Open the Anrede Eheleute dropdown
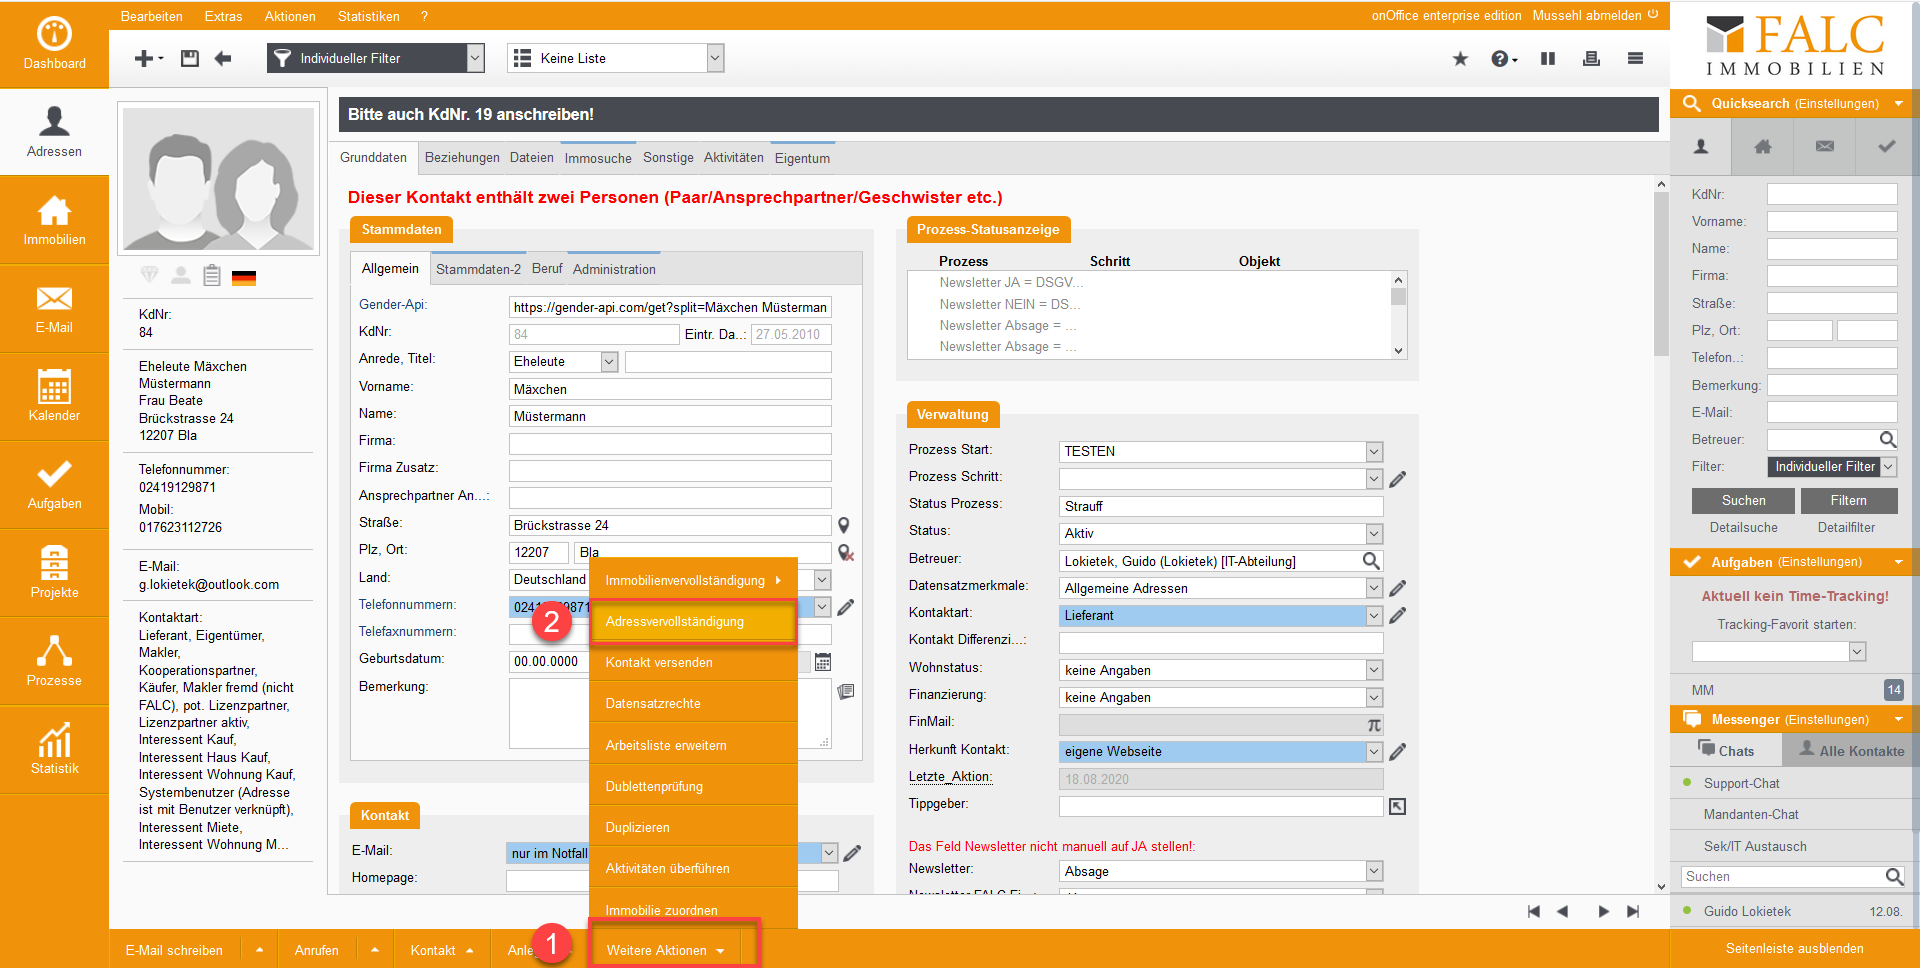Viewport: 1920px width, 968px height. pos(609,362)
